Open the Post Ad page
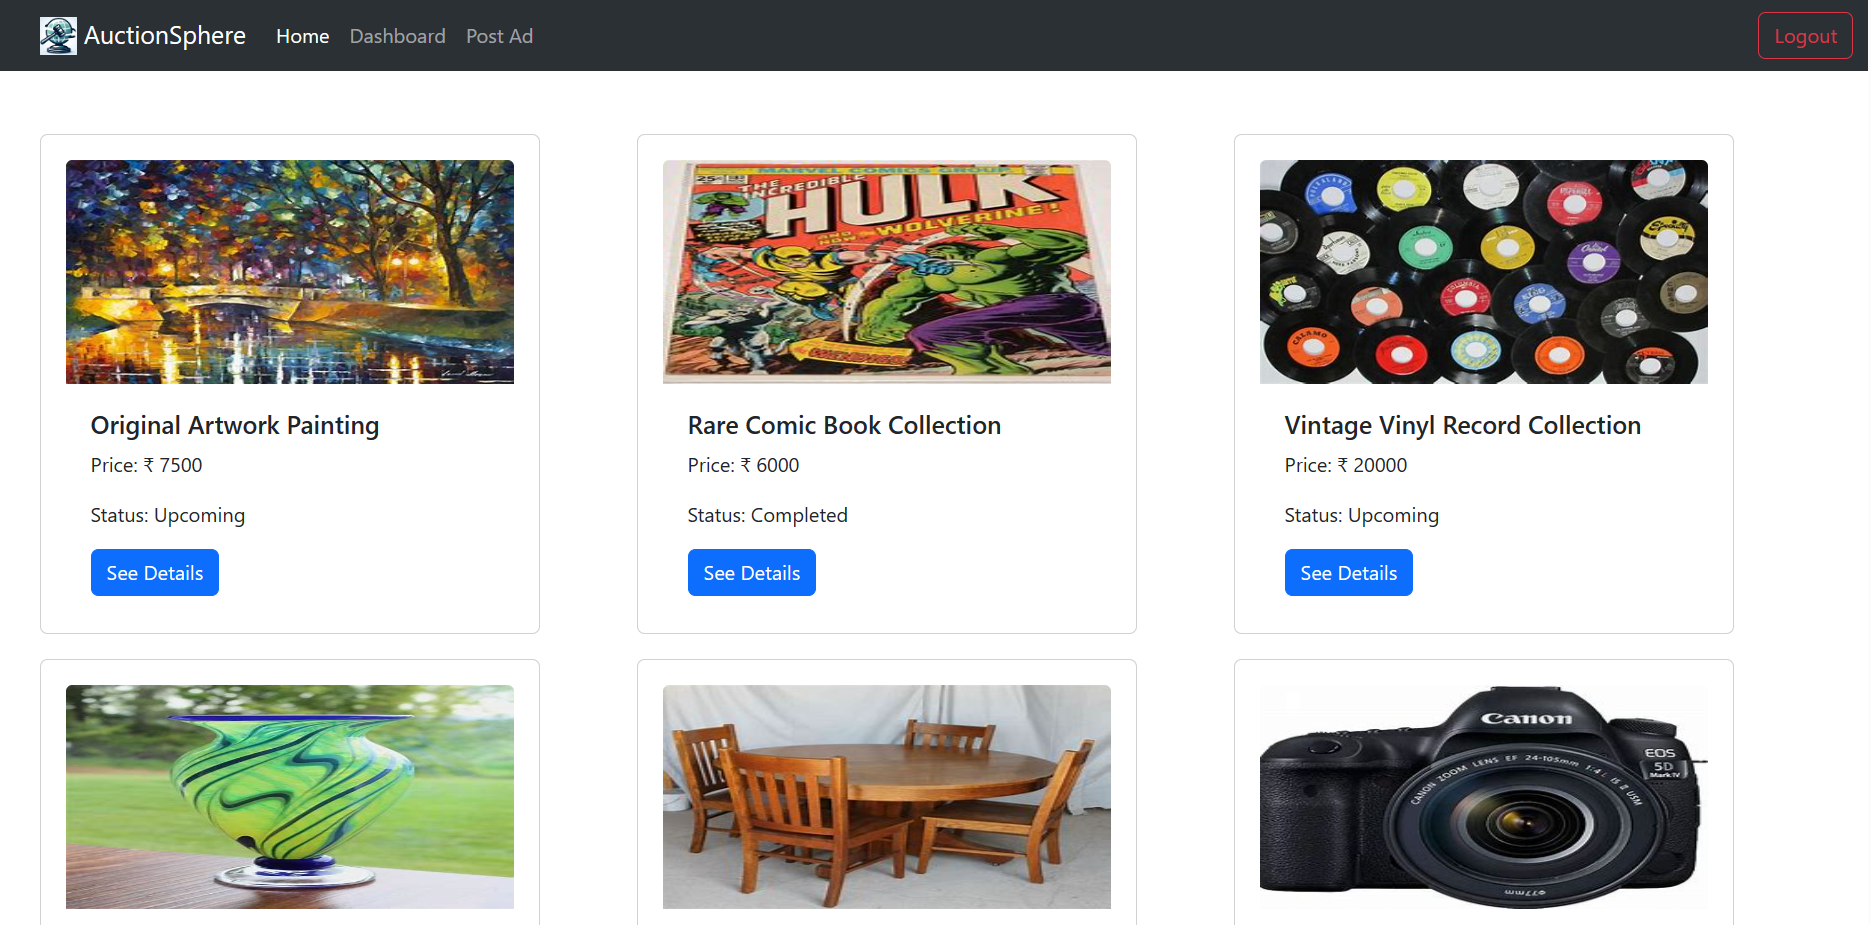The width and height of the screenshot is (1871, 925). point(499,36)
